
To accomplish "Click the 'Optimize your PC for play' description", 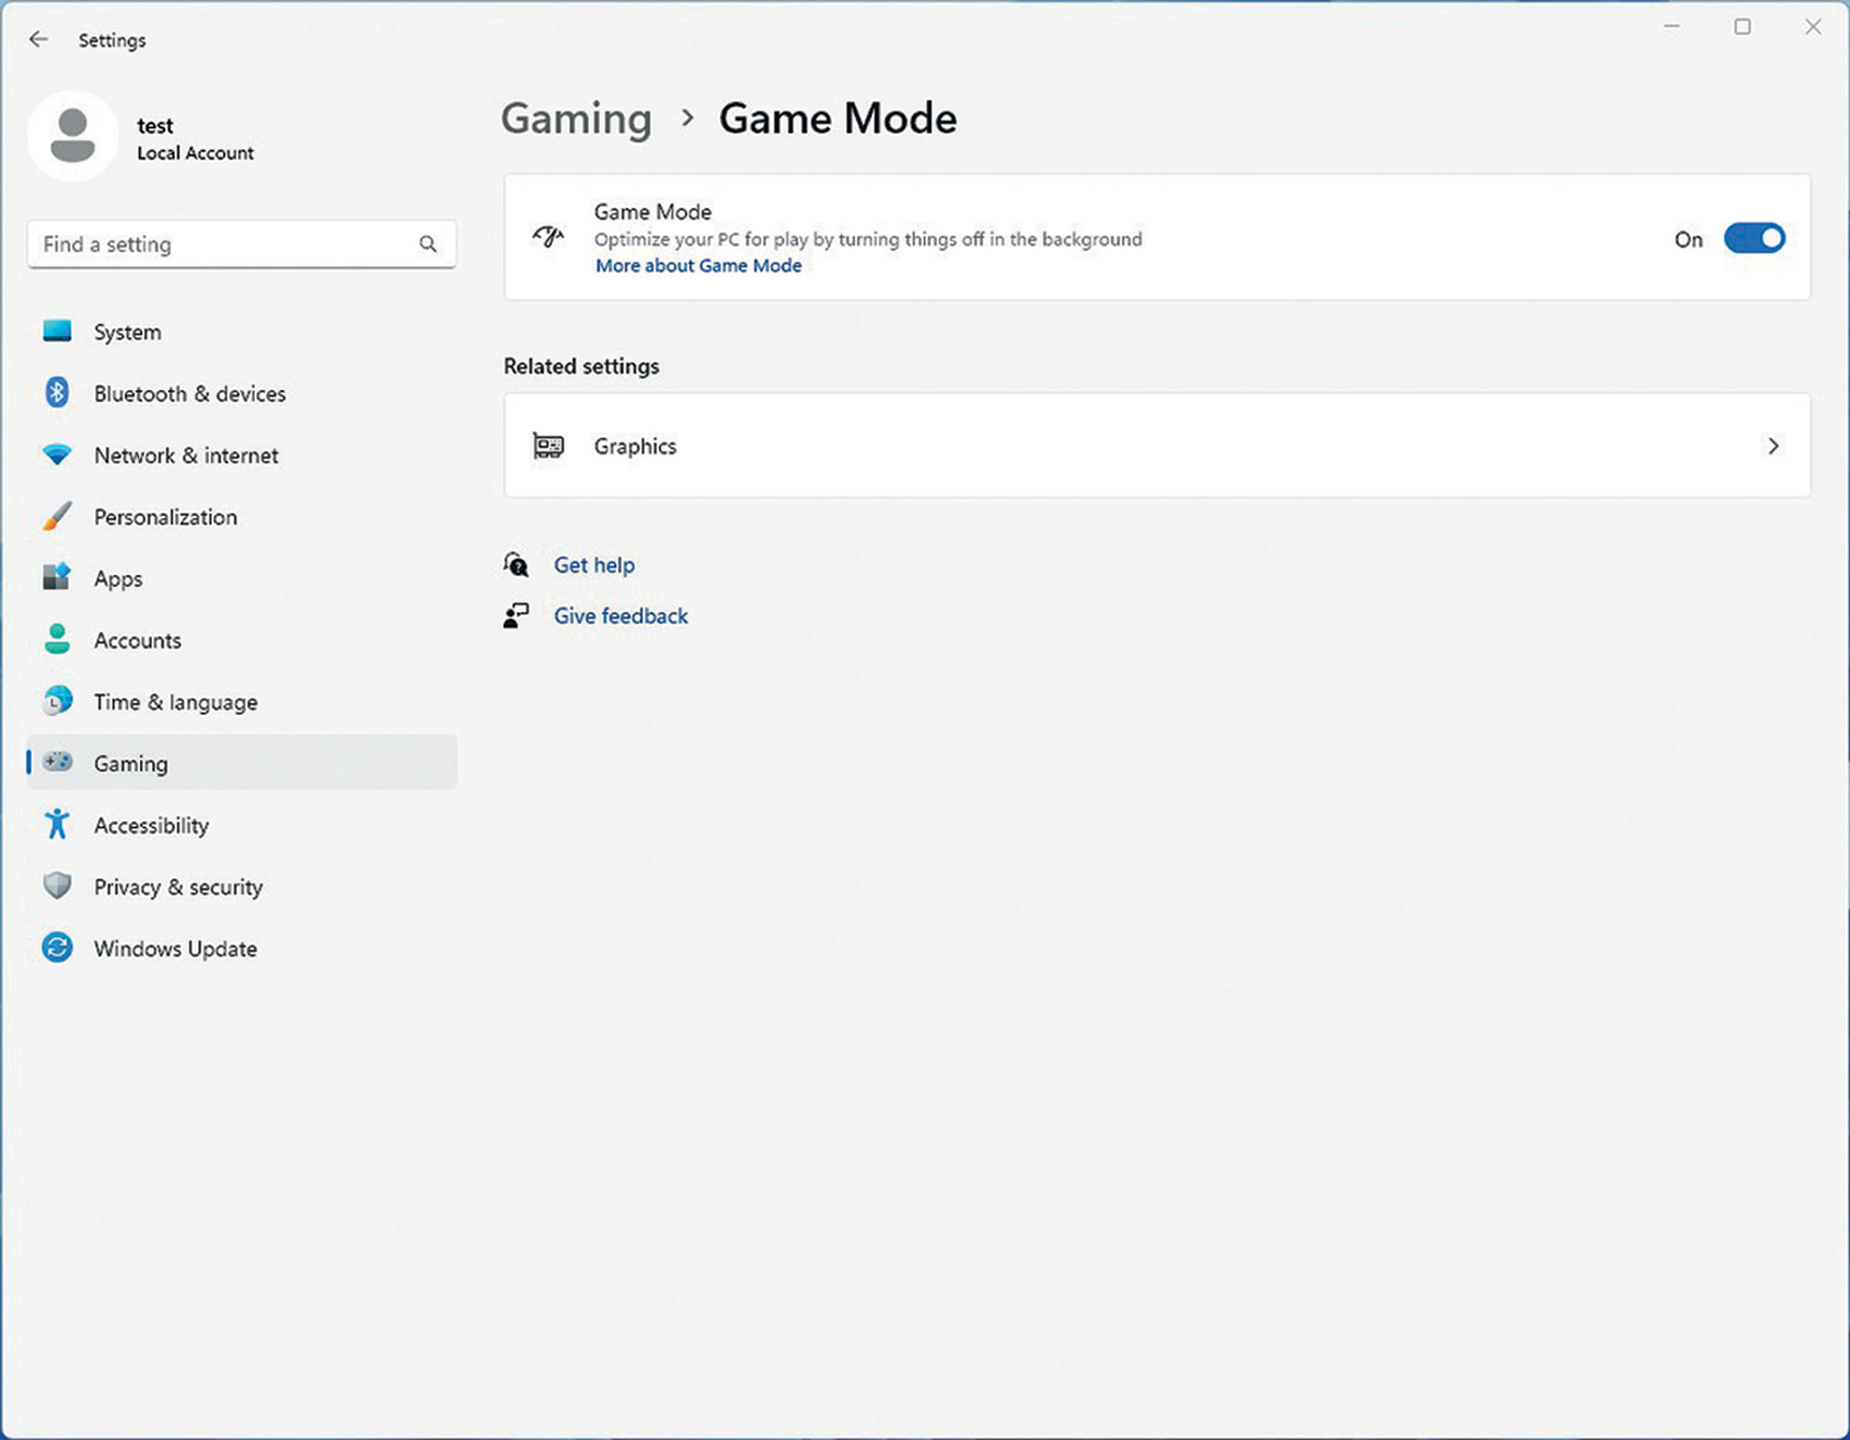I will [868, 240].
